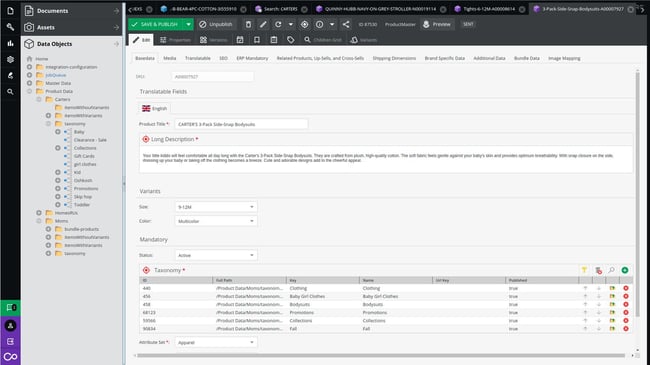Remove the Clothing row with red icon
This screenshot has width=650, height=365.
pos(626,288)
